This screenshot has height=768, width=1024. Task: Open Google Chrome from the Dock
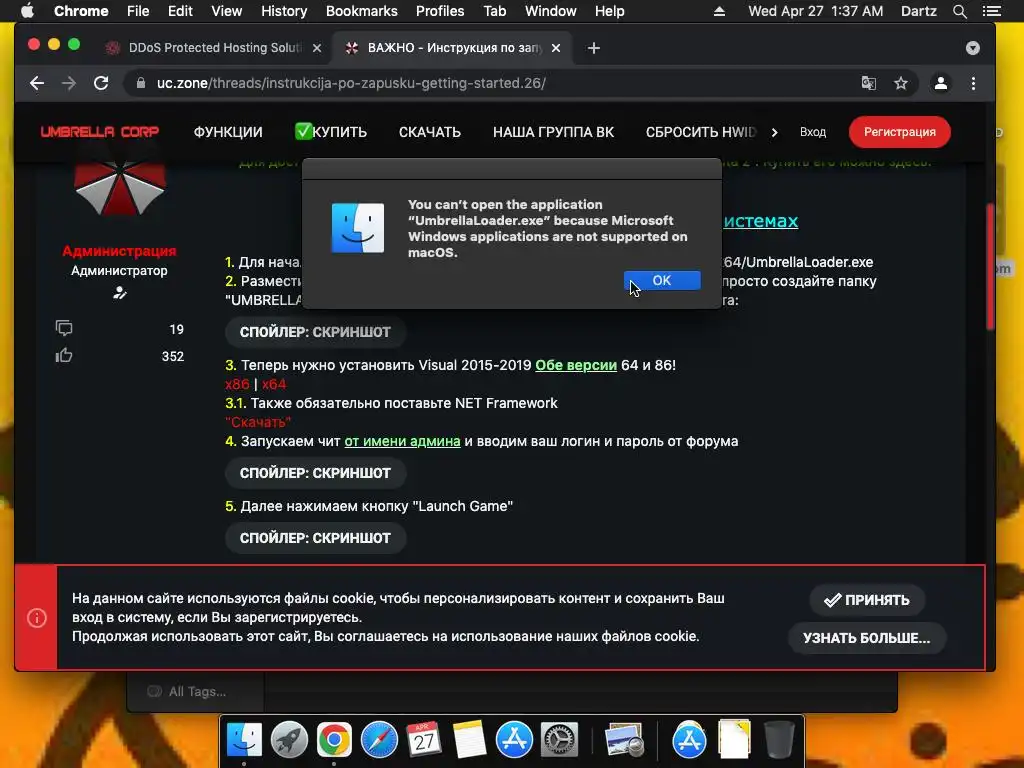click(334, 740)
